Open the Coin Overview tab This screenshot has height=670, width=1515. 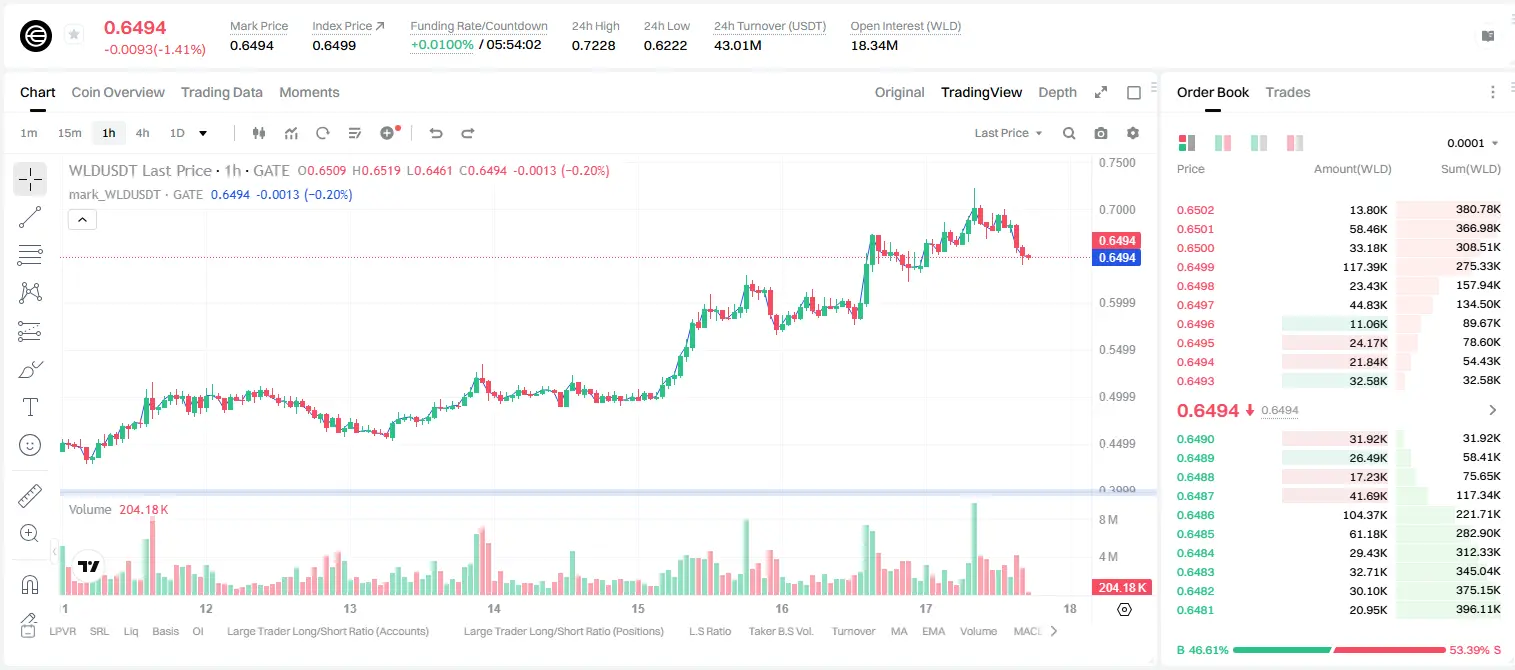[118, 92]
